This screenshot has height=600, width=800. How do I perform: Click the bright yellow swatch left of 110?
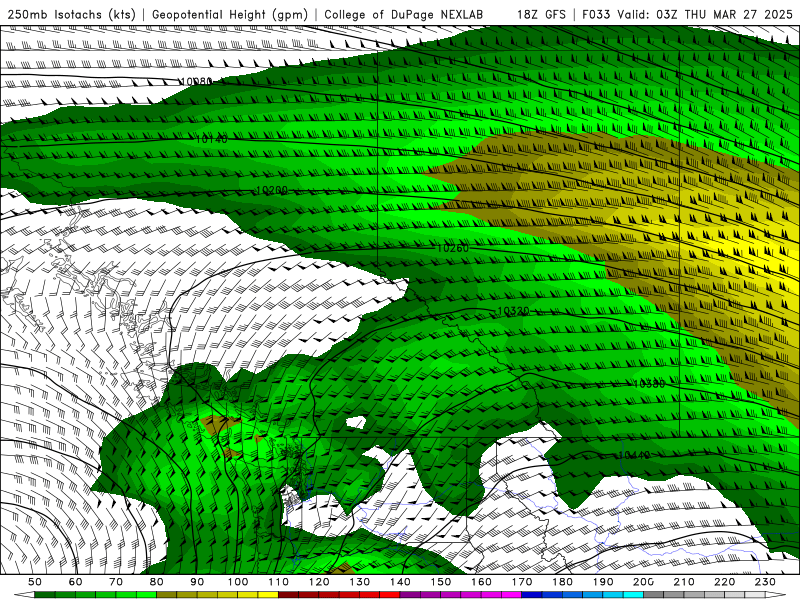pyautogui.click(x=268, y=595)
